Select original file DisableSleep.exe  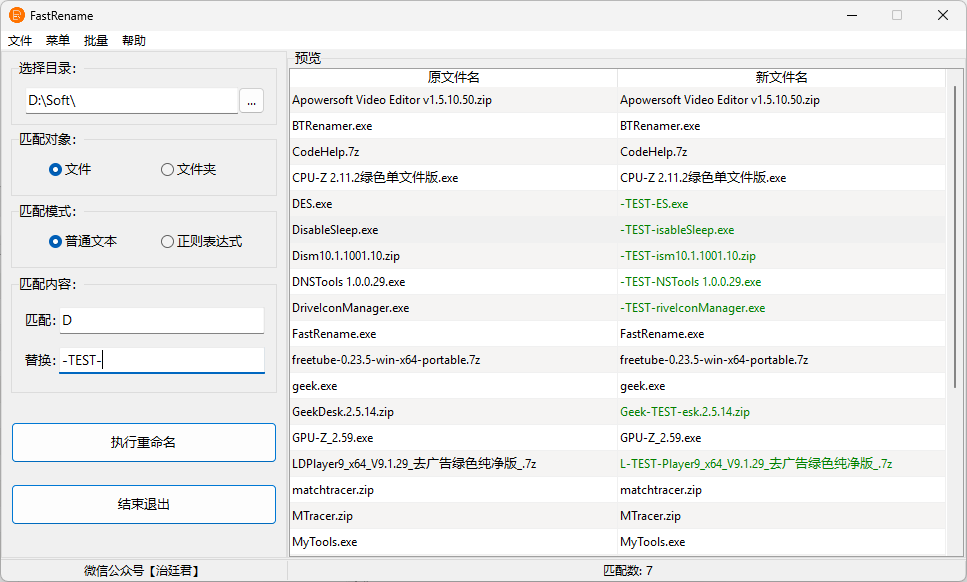335,230
